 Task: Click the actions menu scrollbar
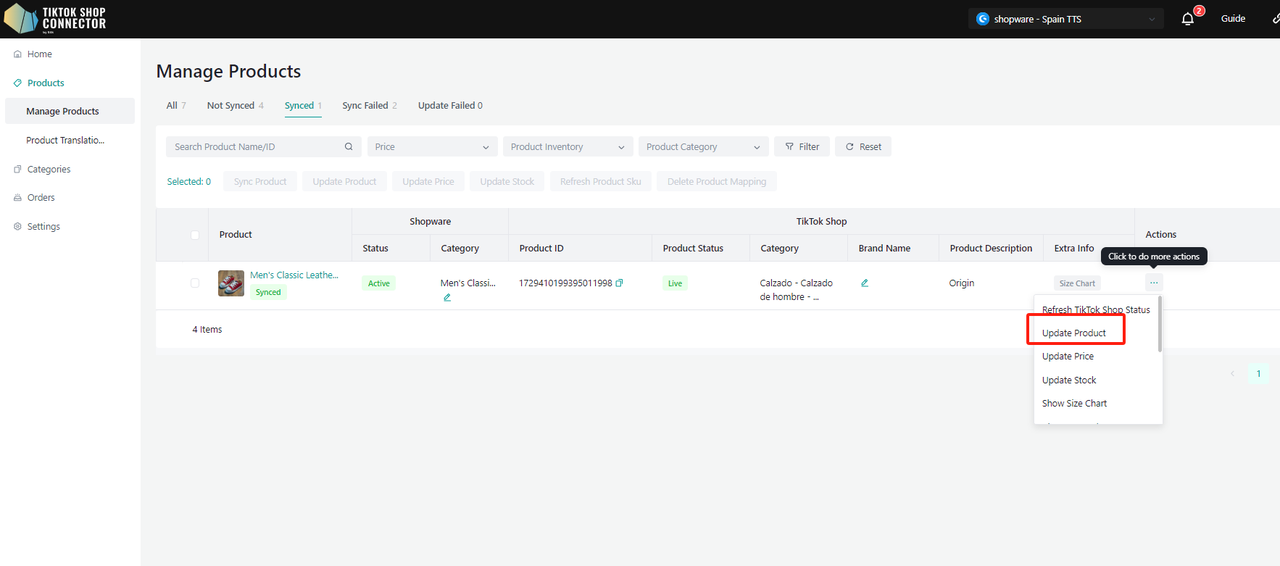click(1159, 325)
